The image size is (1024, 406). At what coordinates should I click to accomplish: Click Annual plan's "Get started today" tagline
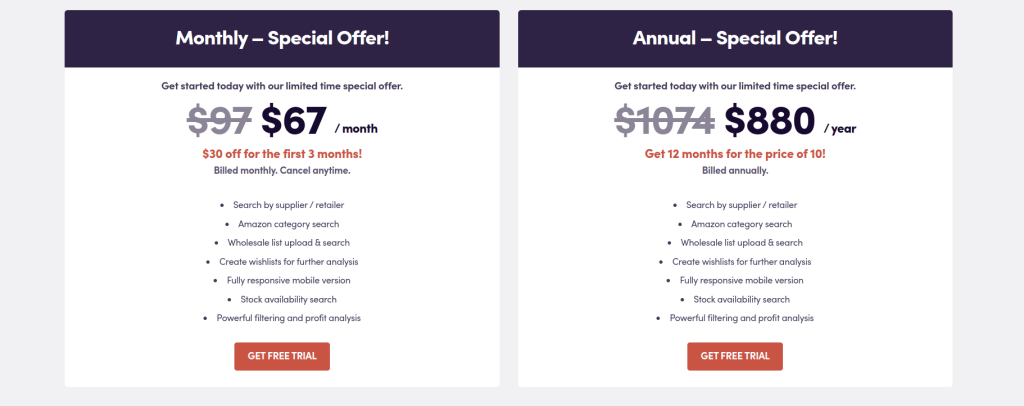(735, 86)
